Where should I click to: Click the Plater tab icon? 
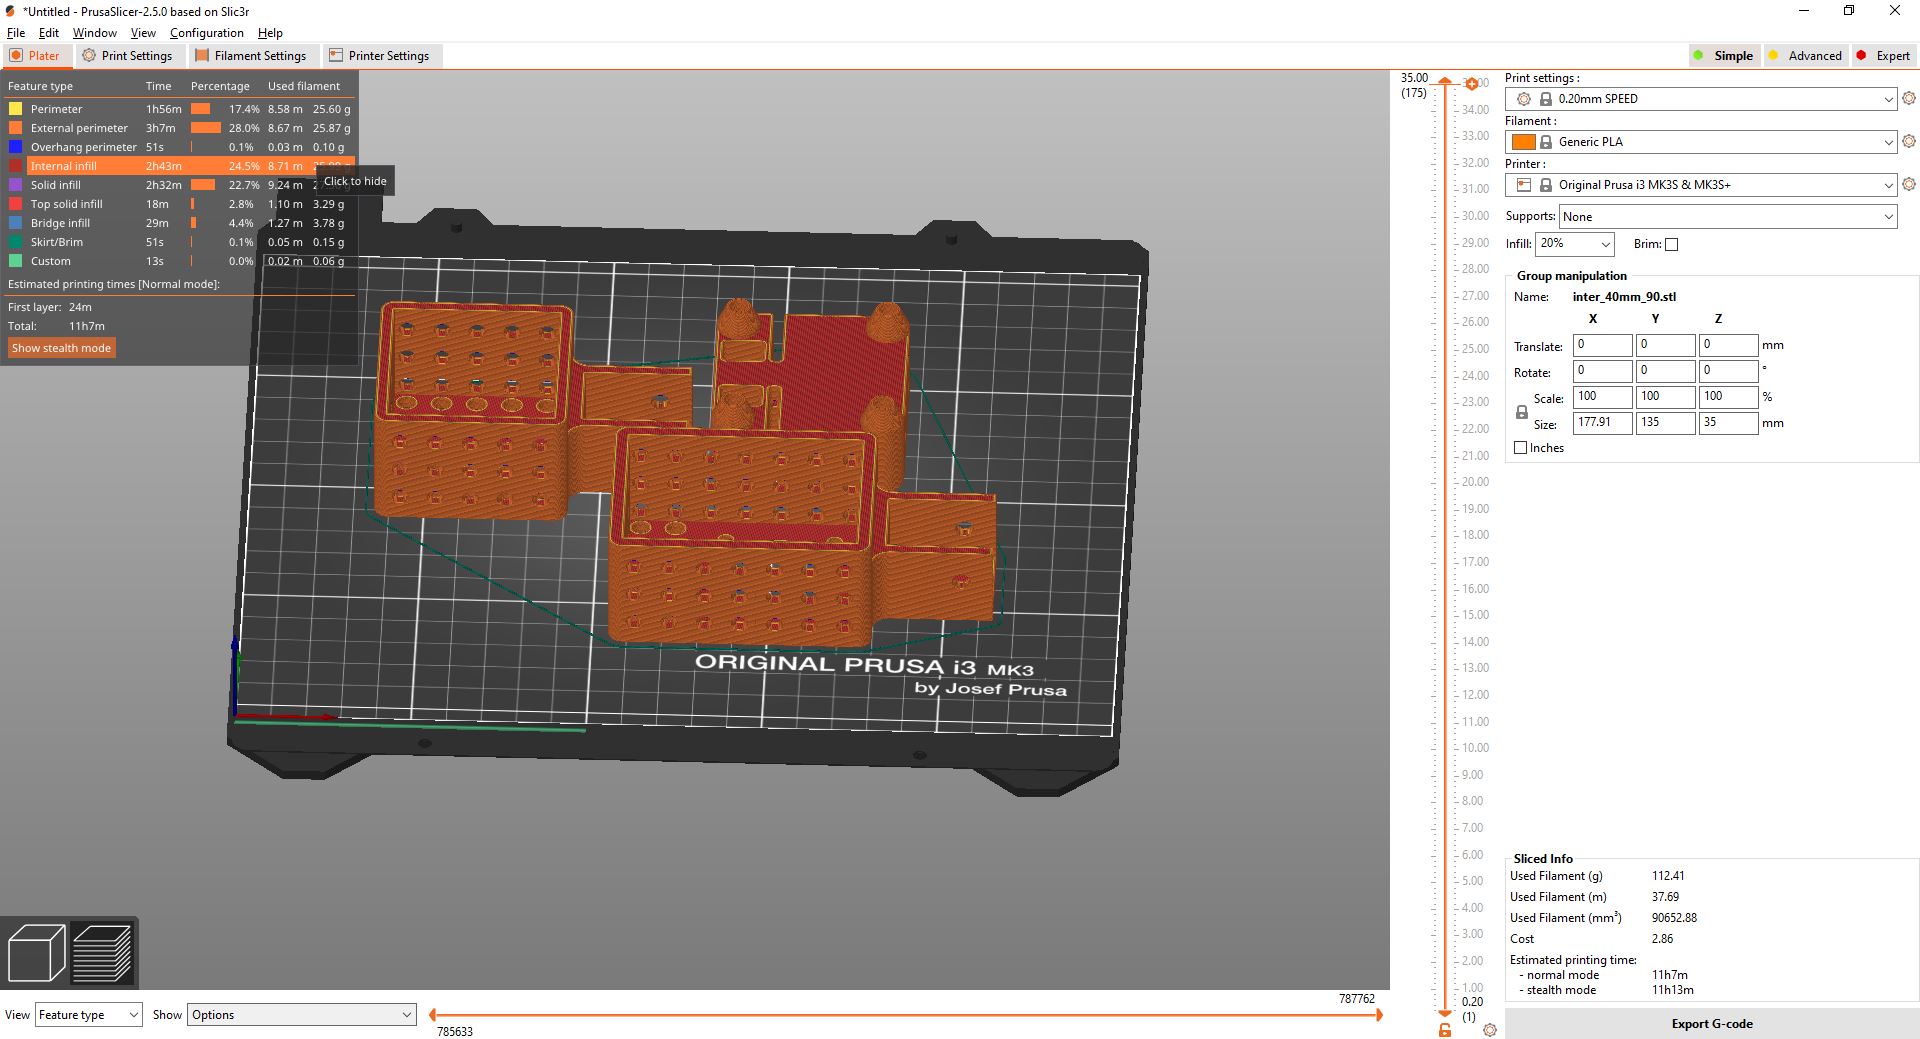pos(16,56)
